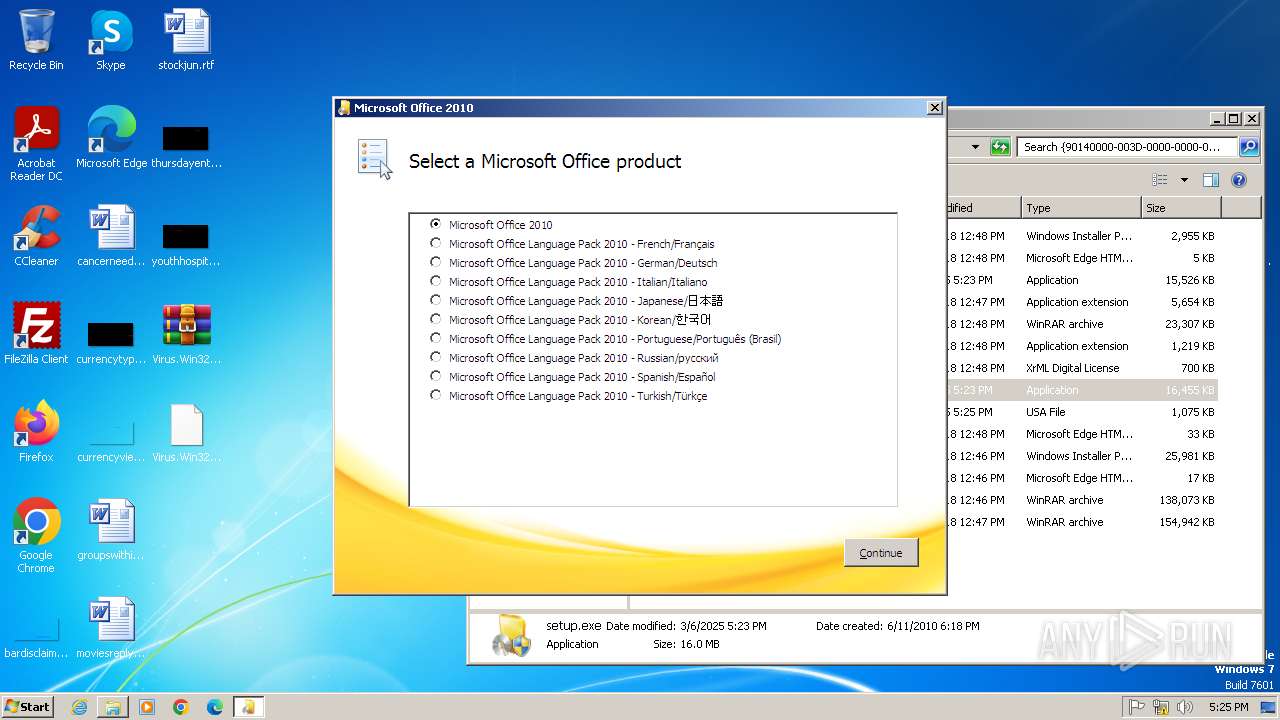Select the 2,955 KB Windows Installer row

1082,236
